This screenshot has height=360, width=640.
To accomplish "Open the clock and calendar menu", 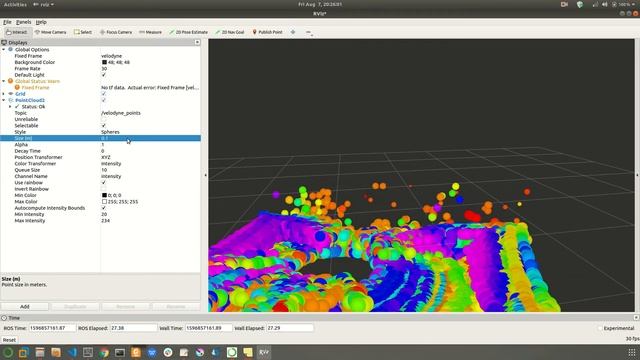I will point(320,4).
